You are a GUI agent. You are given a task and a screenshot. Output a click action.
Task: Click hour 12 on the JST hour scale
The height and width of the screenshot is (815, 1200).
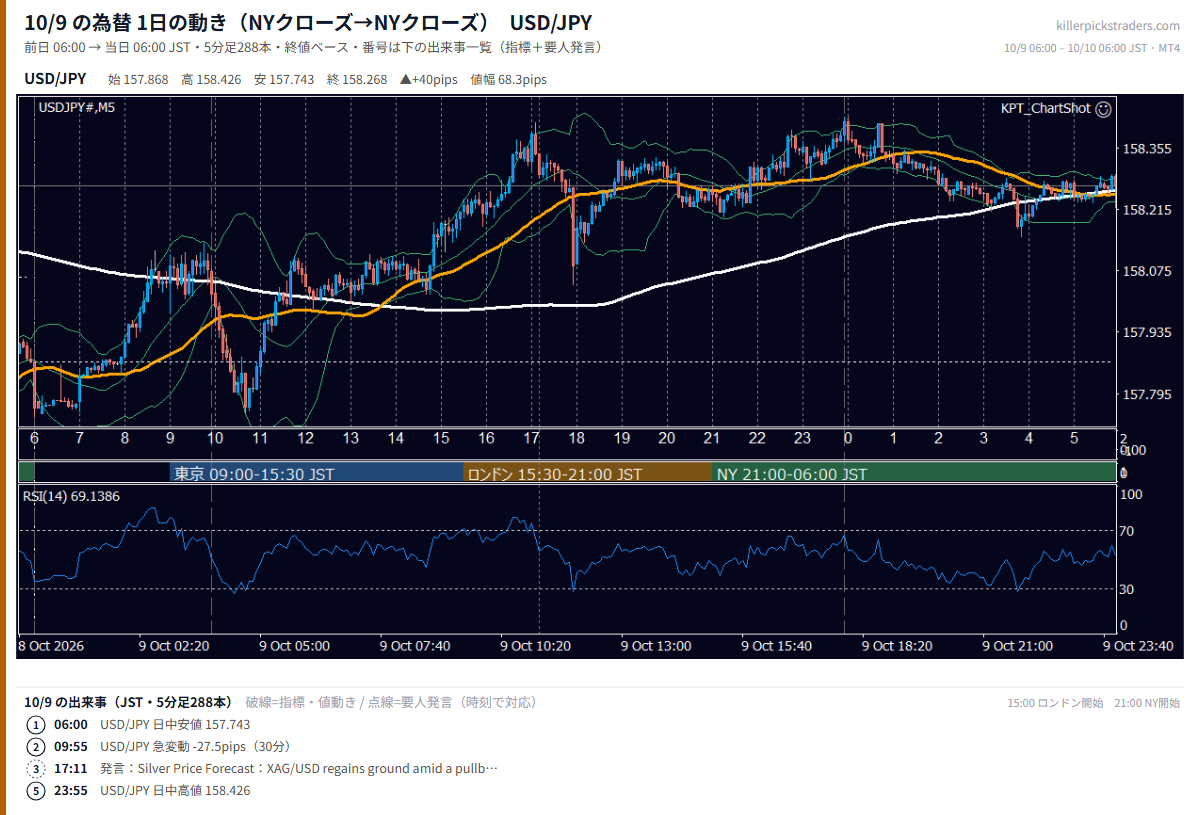[x=305, y=439]
